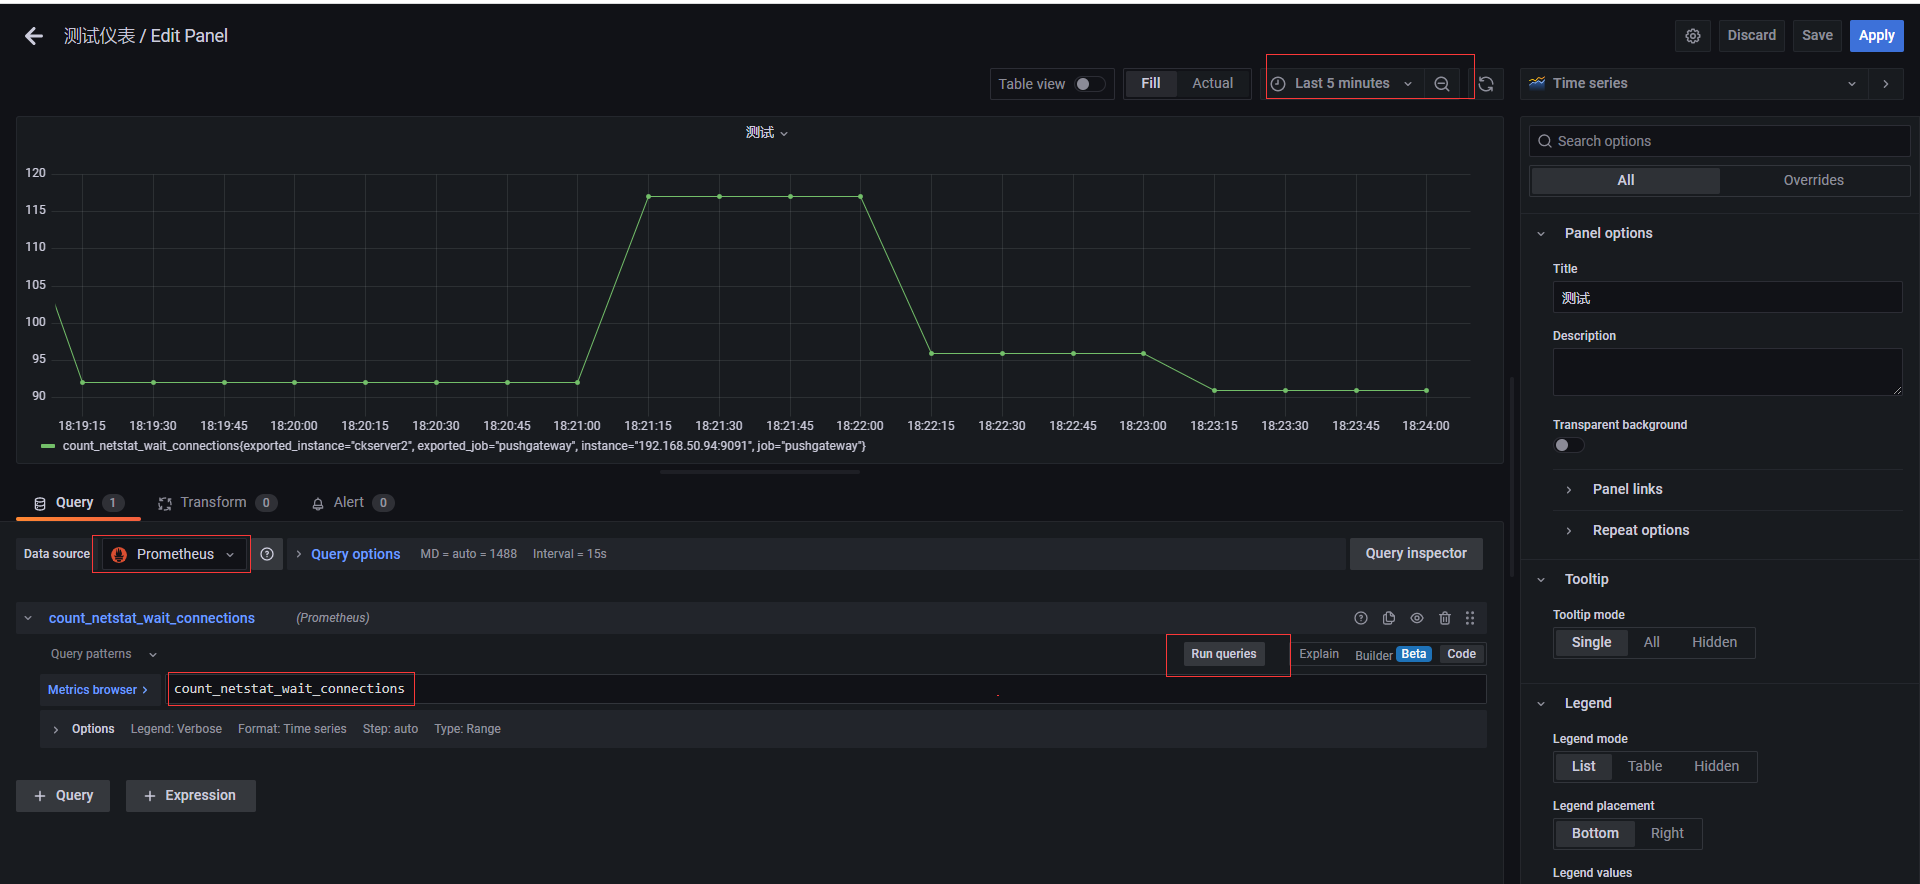
Task: Toggle the Table view switch
Action: click(x=1089, y=84)
